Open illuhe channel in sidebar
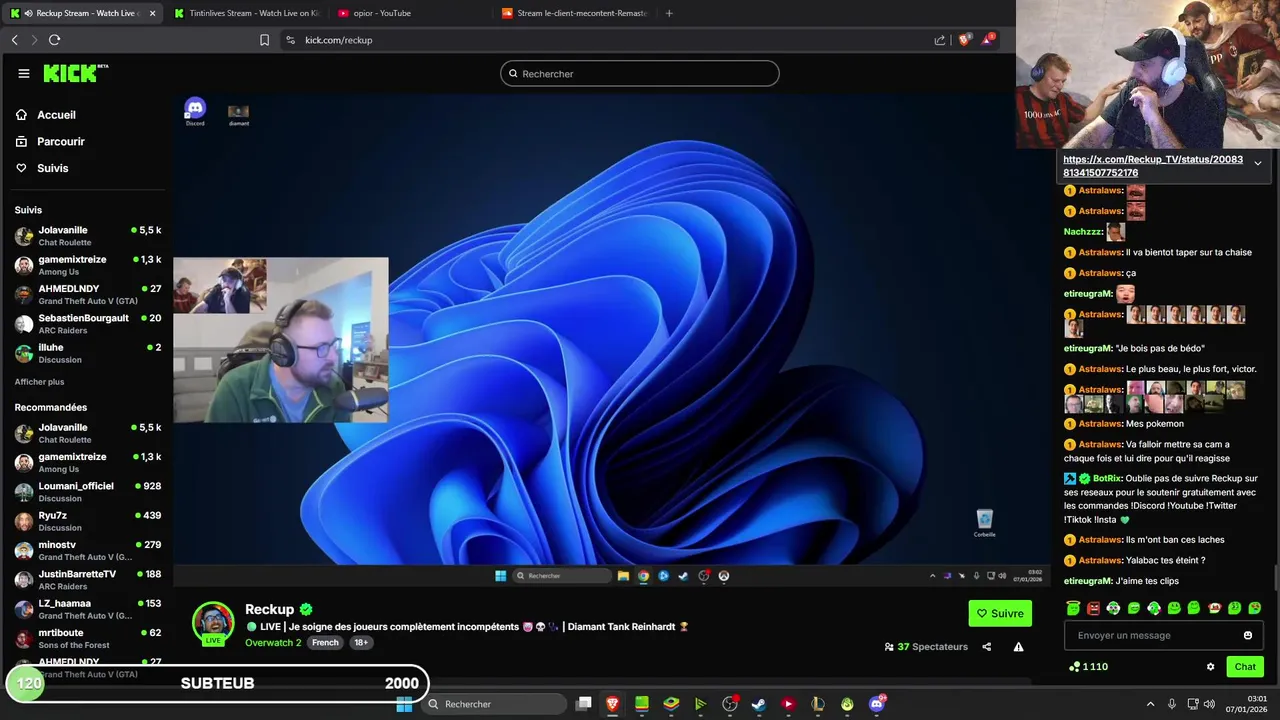This screenshot has width=1280, height=720. (88, 353)
